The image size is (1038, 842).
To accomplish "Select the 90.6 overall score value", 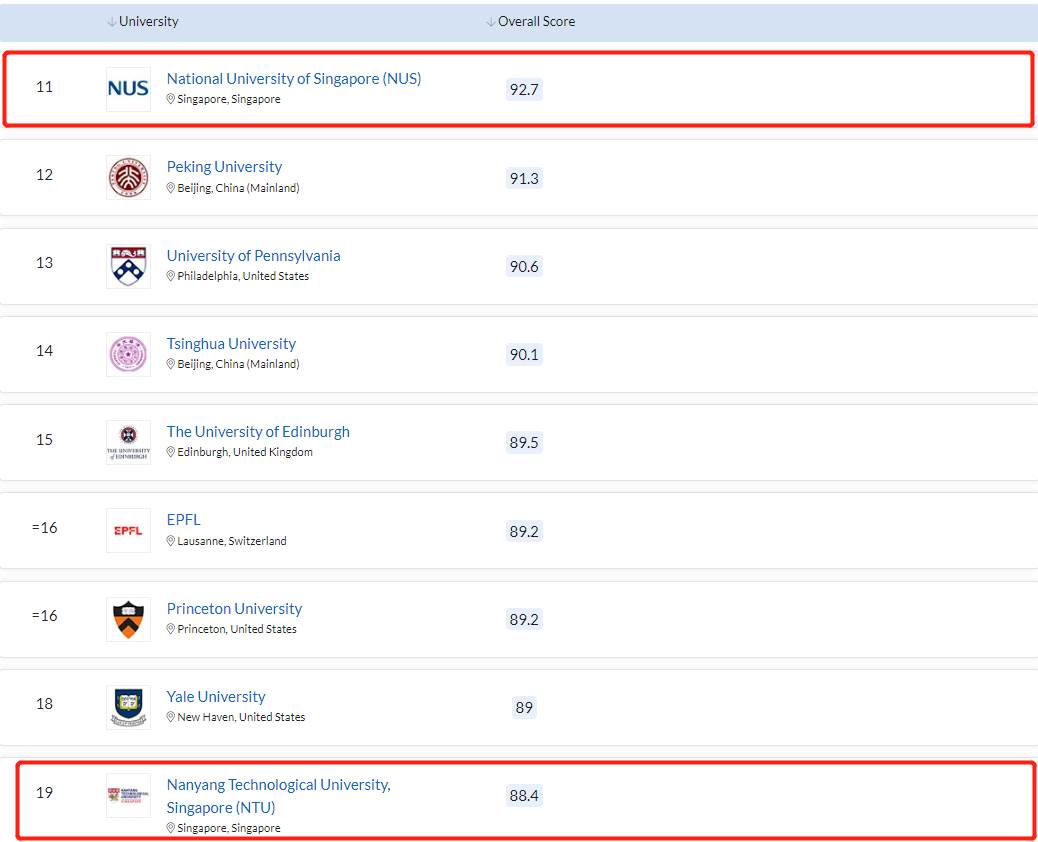I will [x=524, y=266].
